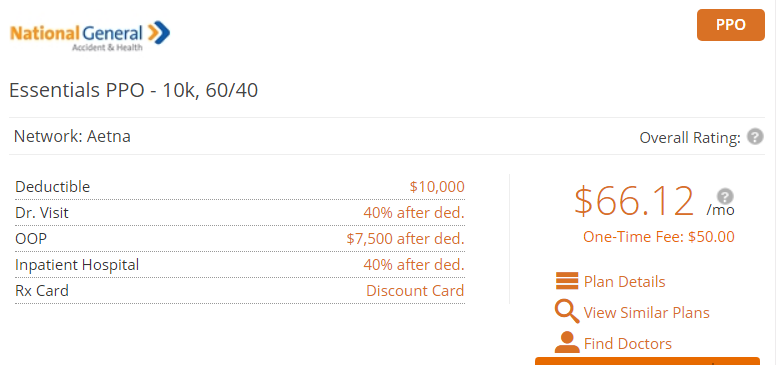This screenshot has height=365, width=782.
Task: Click the Rx Card Discount Card value
Action: [x=415, y=291]
